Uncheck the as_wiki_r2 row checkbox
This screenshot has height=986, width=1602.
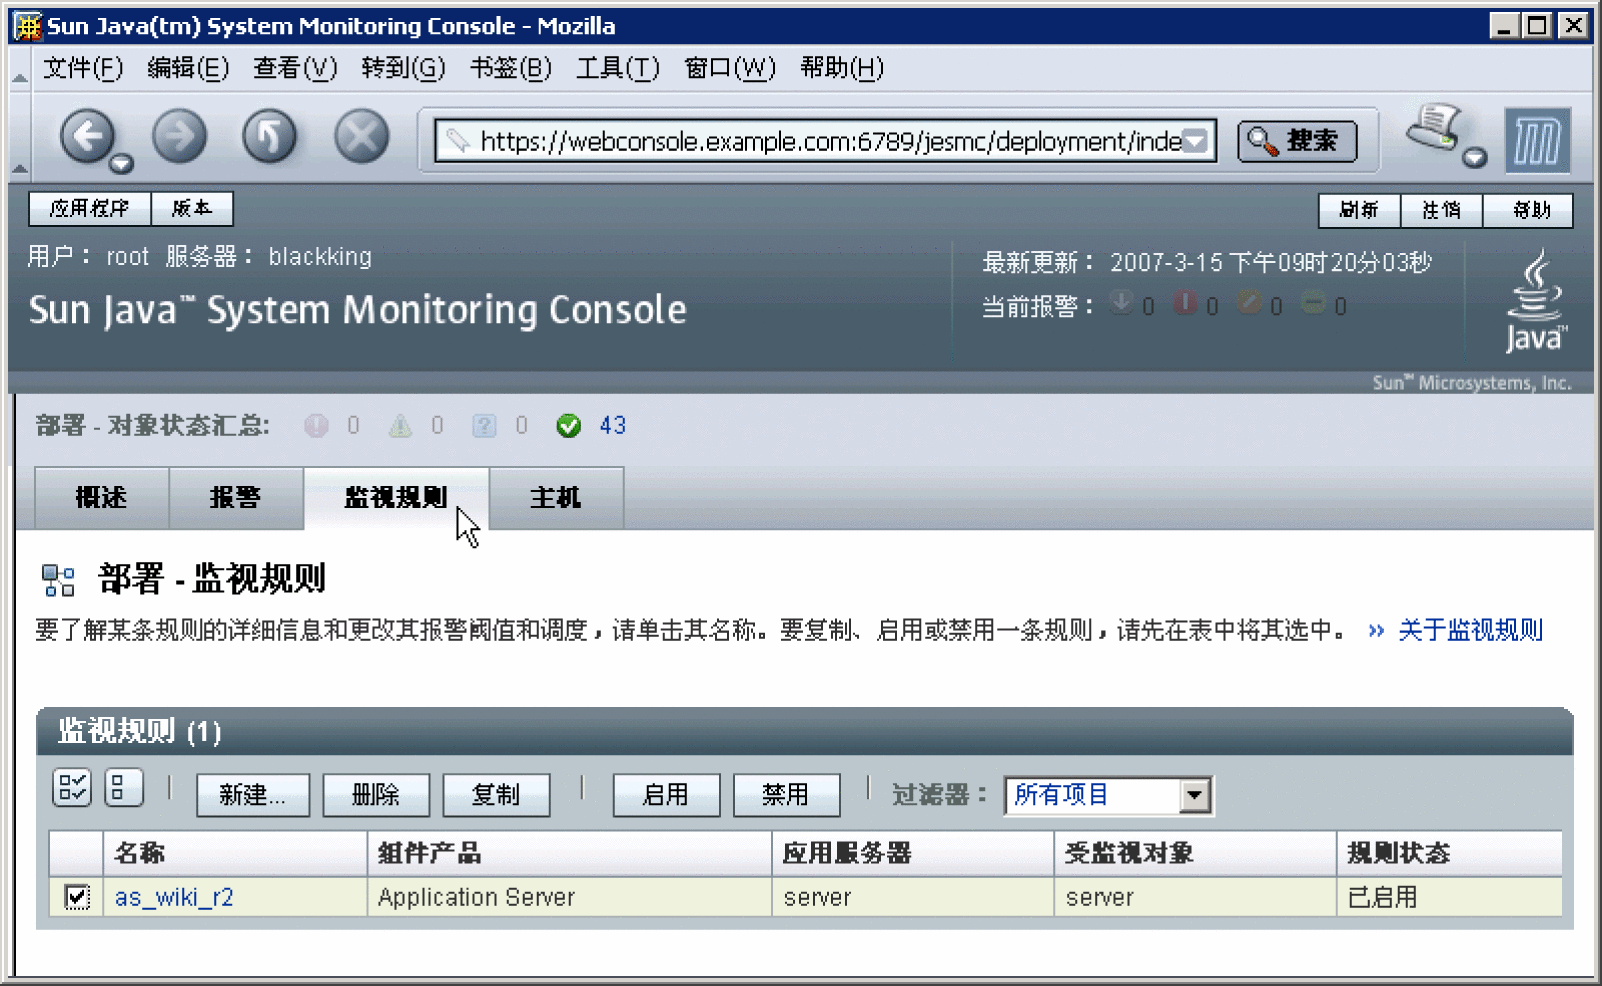pyautogui.click(x=77, y=897)
